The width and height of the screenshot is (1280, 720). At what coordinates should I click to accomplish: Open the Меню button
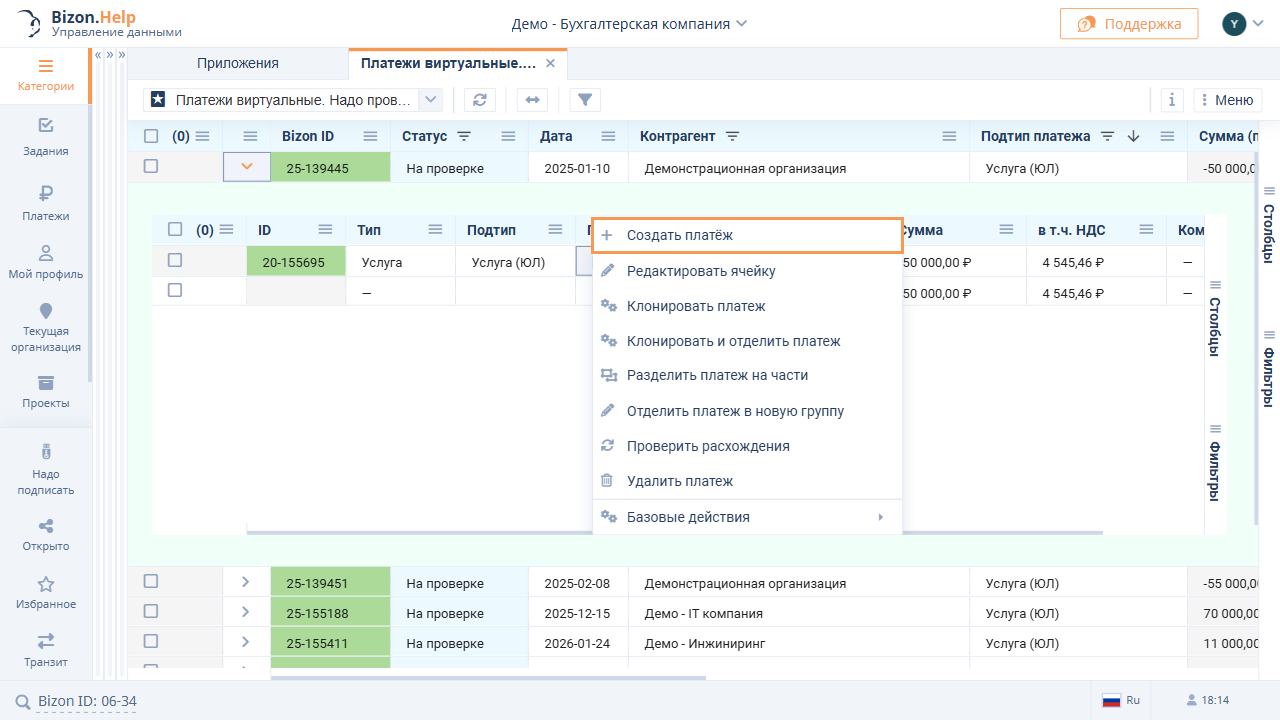pos(1225,100)
